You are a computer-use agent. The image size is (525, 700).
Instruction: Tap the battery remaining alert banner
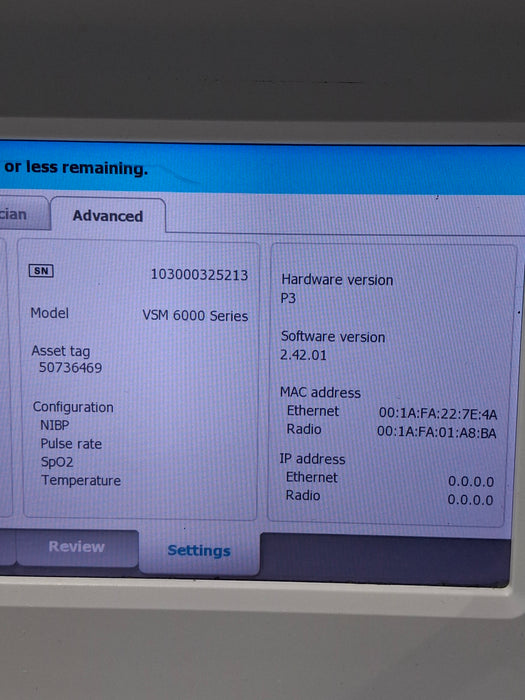(262, 168)
